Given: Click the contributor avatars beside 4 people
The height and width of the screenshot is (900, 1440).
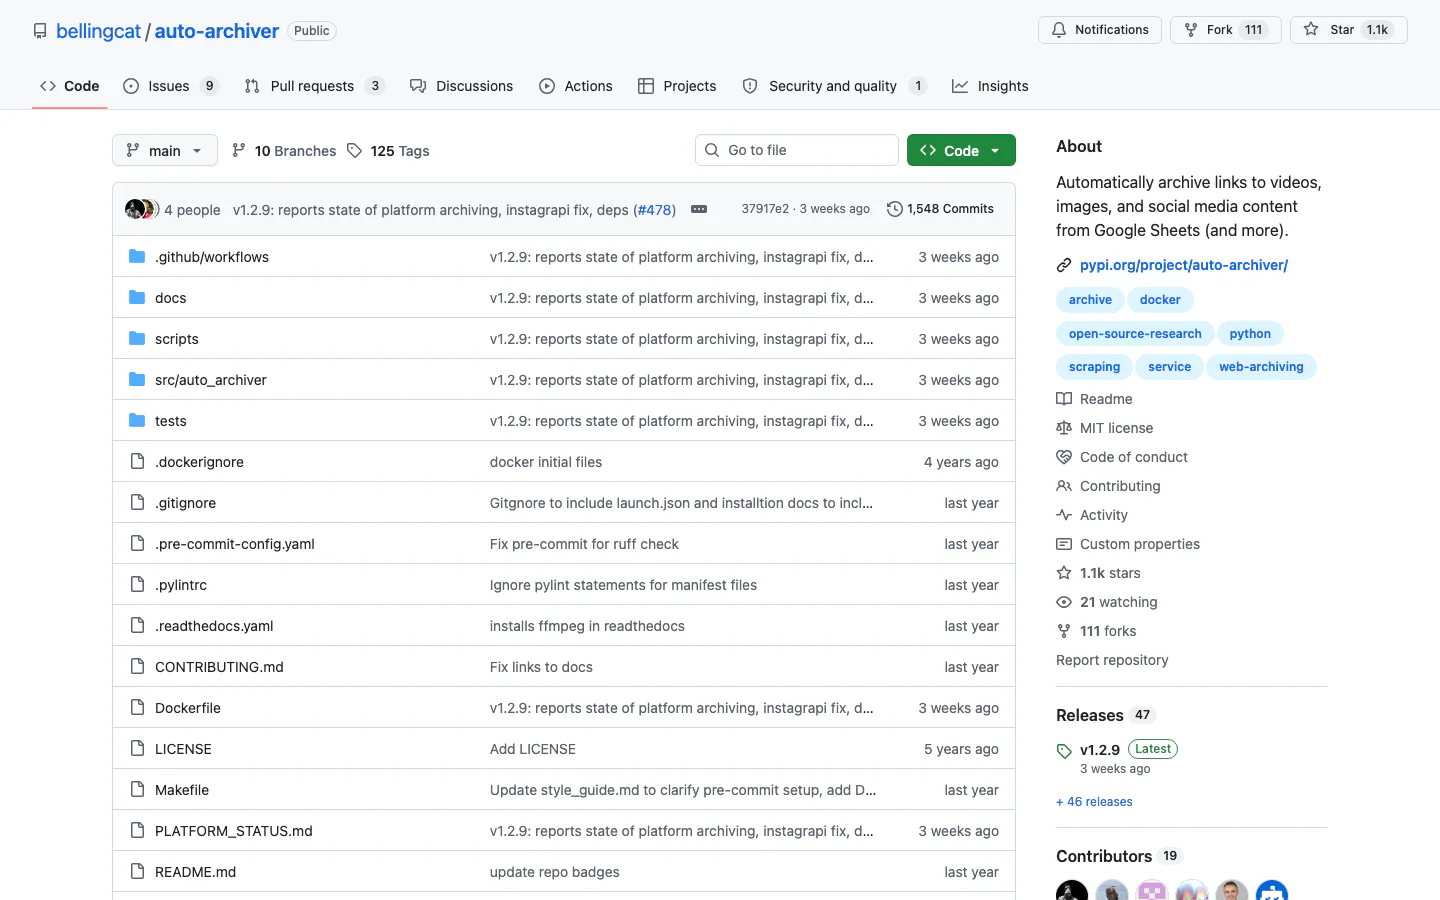Looking at the screenshot, I should 141,209.
